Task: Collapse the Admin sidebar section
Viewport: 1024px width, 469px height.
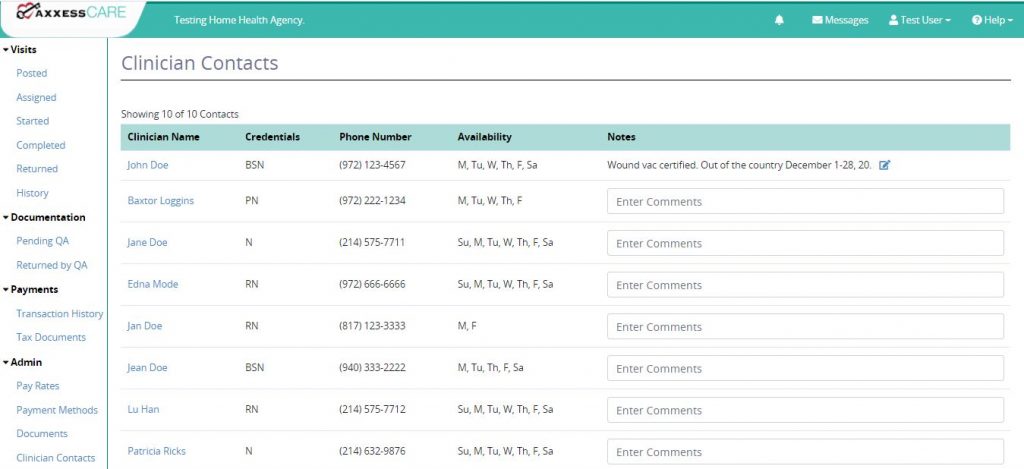Action: (x=22, y=363)
